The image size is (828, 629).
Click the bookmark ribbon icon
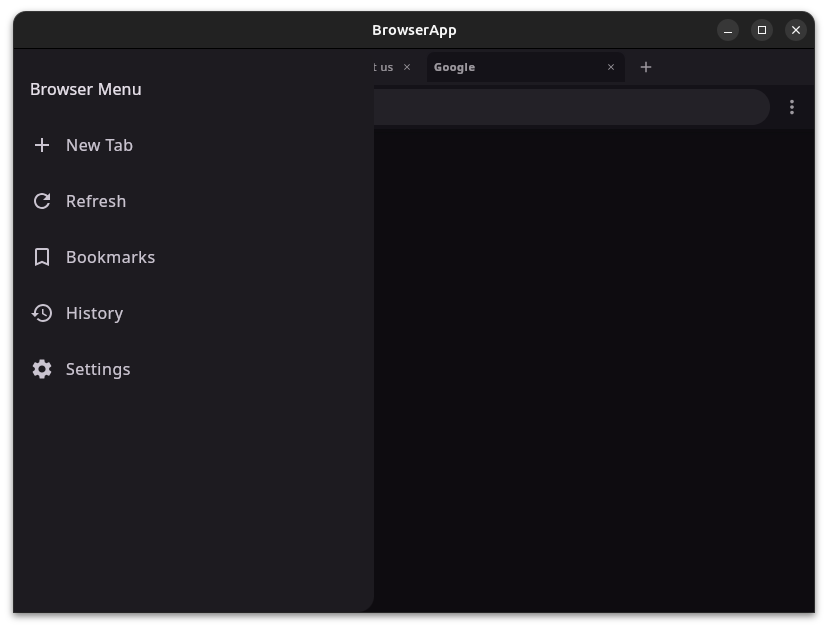pos(42,257)
